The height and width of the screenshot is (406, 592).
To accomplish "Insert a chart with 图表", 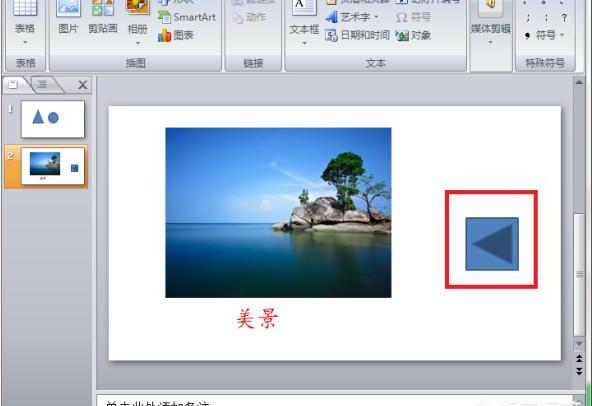I will 176,36.
